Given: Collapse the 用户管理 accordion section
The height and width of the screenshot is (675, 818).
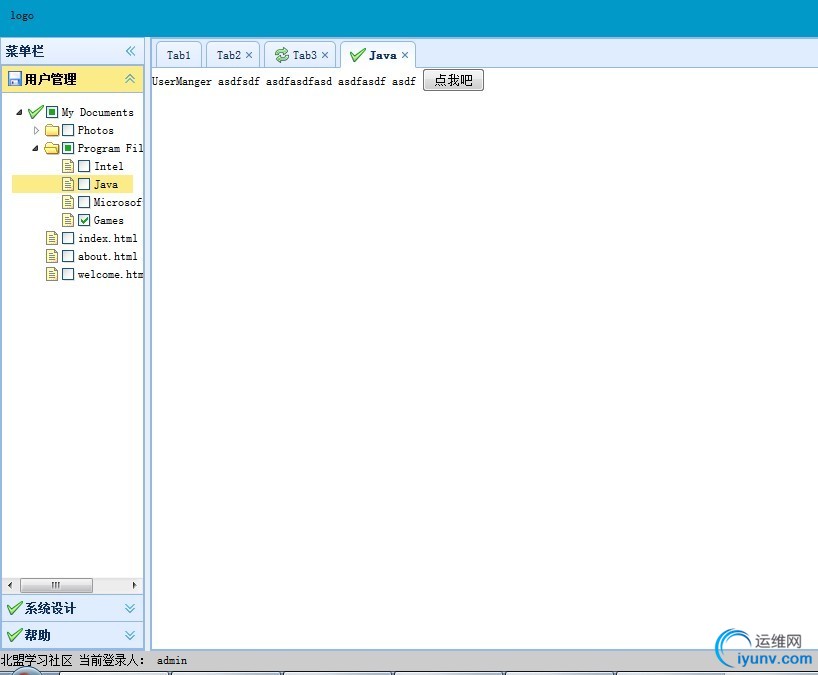Looking at the screenshot, I should [130, 79].
